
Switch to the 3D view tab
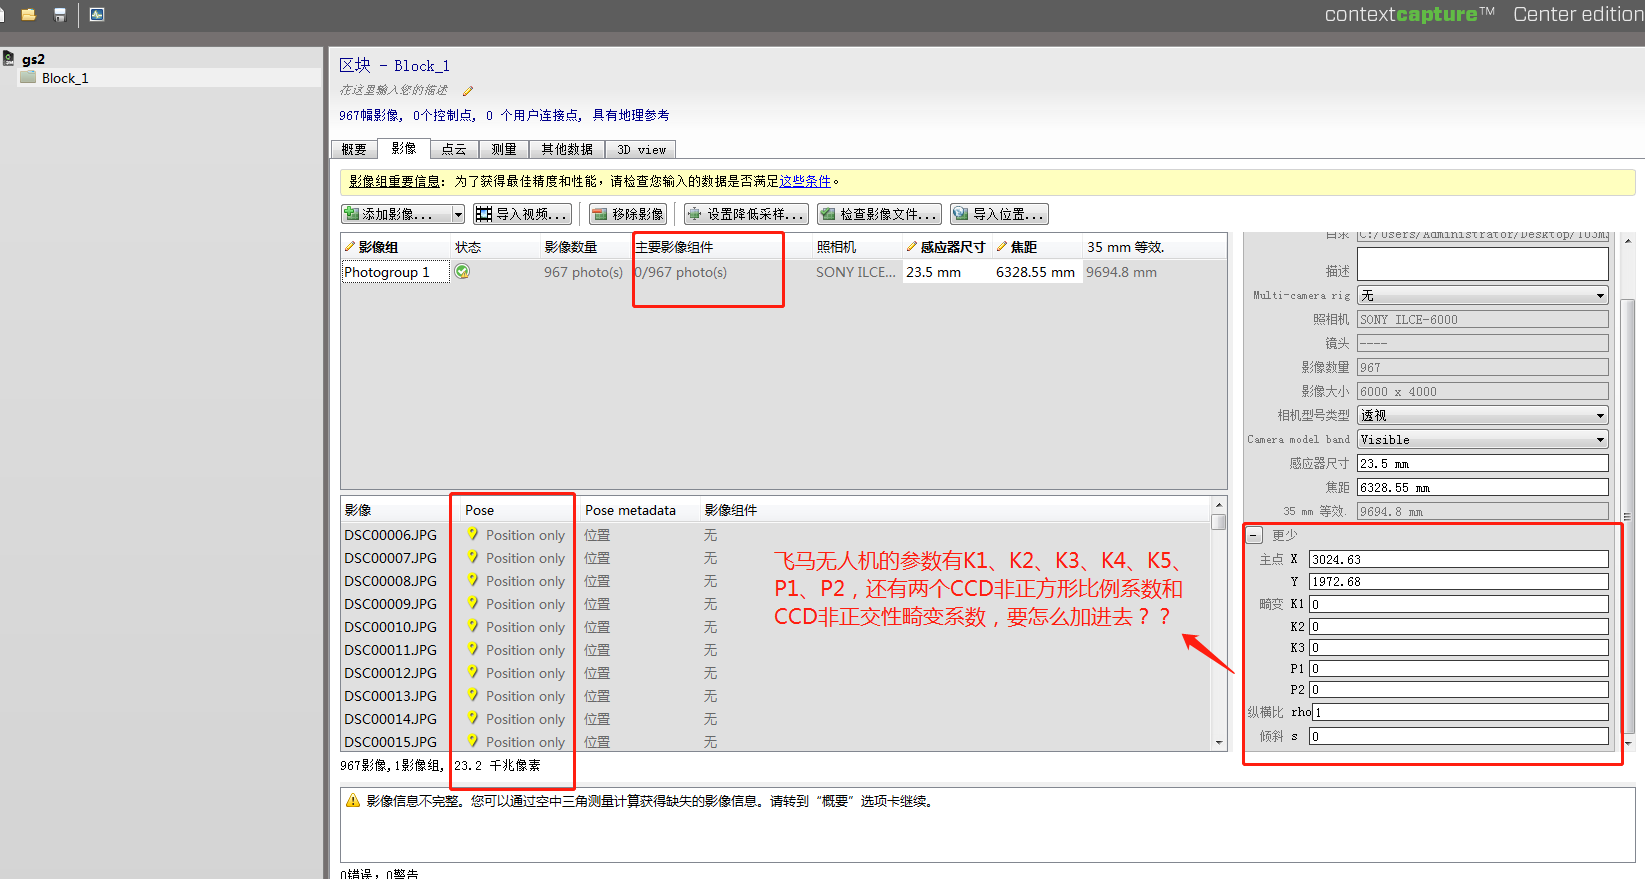641,149
